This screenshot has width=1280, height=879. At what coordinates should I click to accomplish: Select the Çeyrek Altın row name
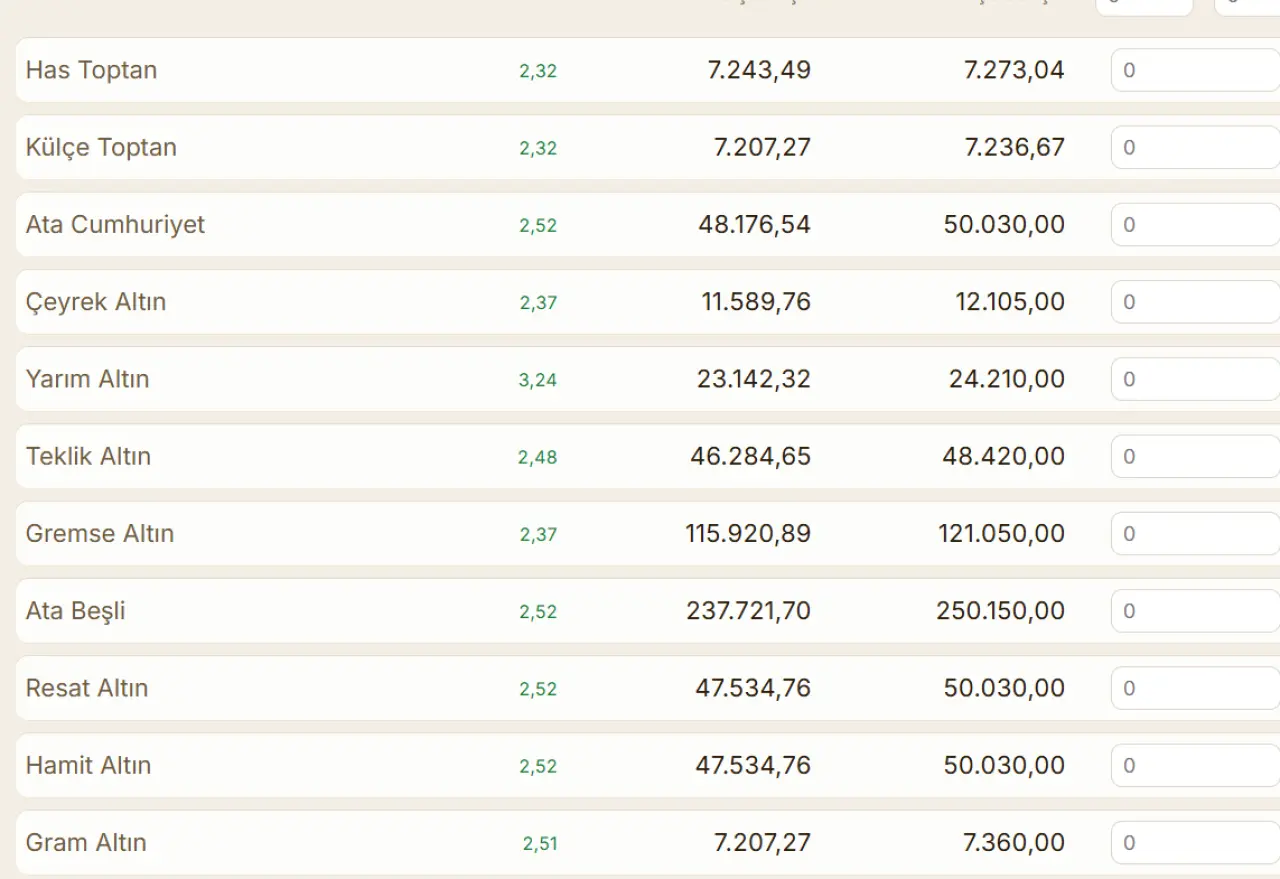(x=96, y=302)
